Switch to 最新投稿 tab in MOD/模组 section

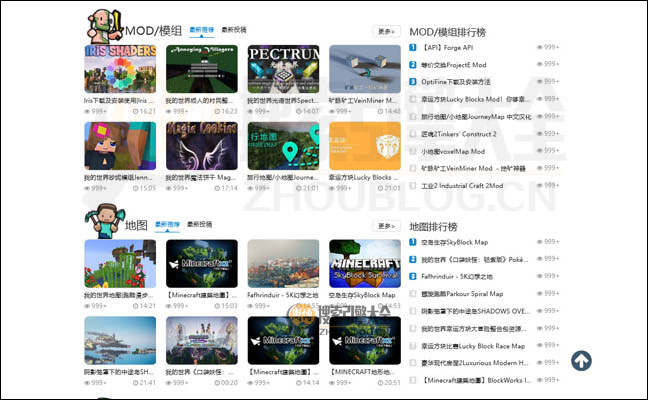[234, 30]
